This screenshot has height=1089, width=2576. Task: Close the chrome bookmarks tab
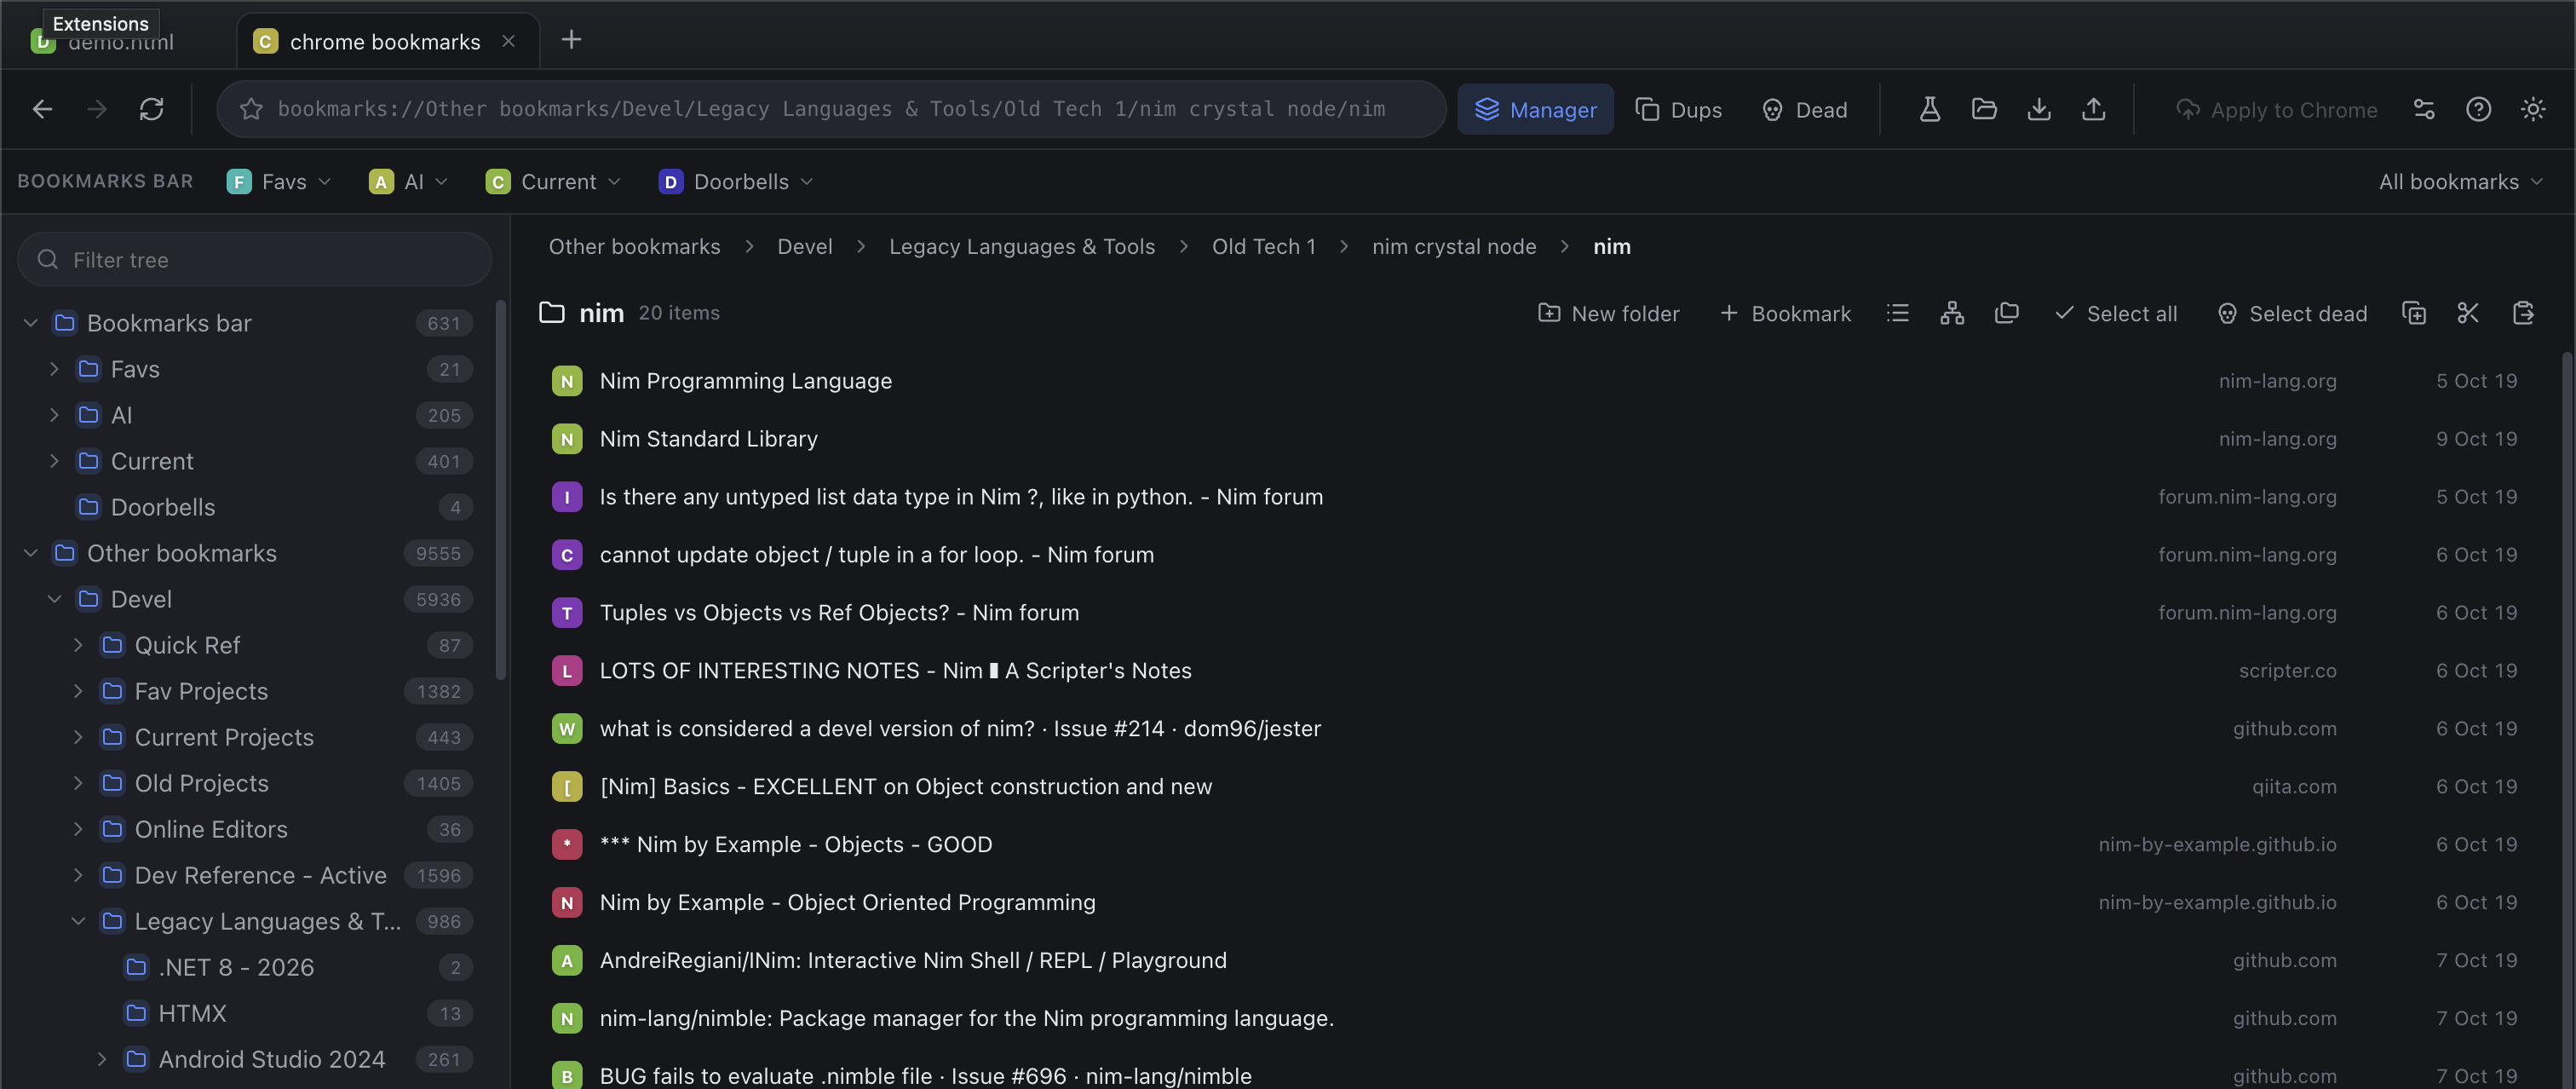[508, 41]
